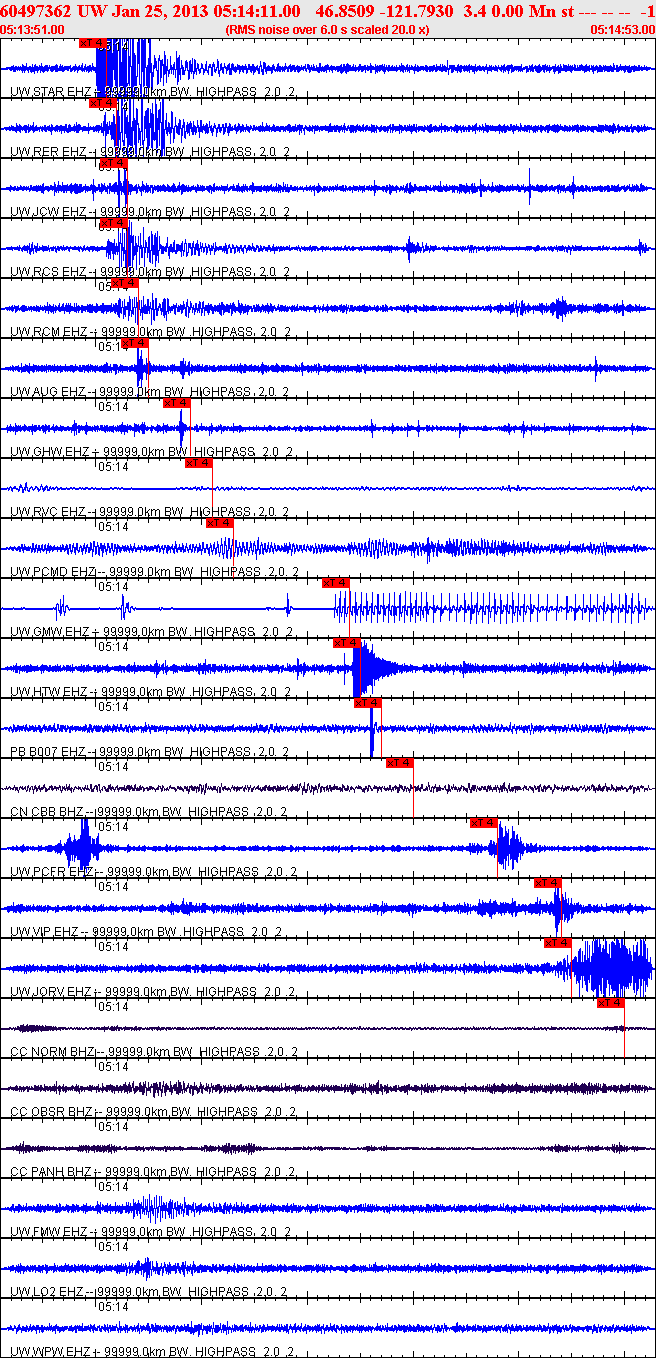Viewport: 656px width, 1358px height.
Task: Click the red pick flag on RCM trace
Action: (x=124, y=283)
